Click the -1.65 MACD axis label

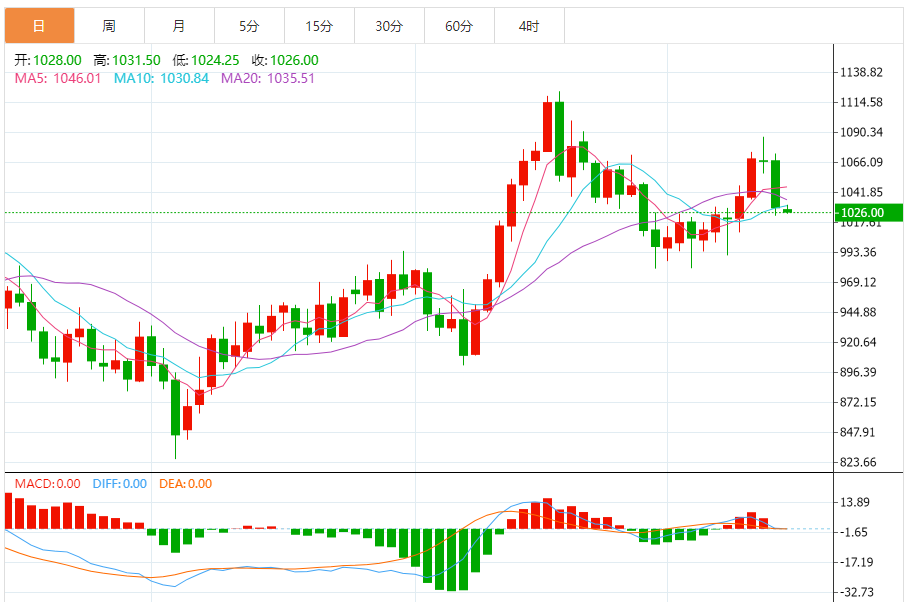(x=853, y=532)
